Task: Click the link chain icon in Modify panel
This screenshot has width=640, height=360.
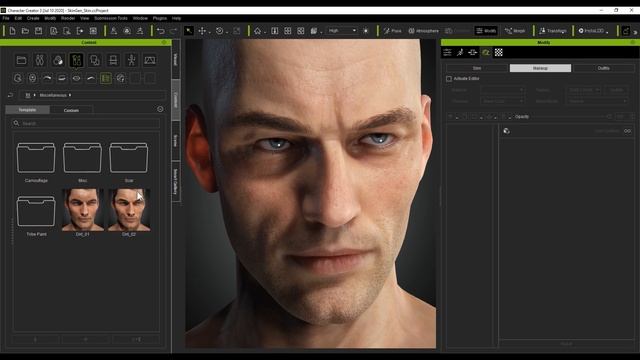Action: coord(627,131)
